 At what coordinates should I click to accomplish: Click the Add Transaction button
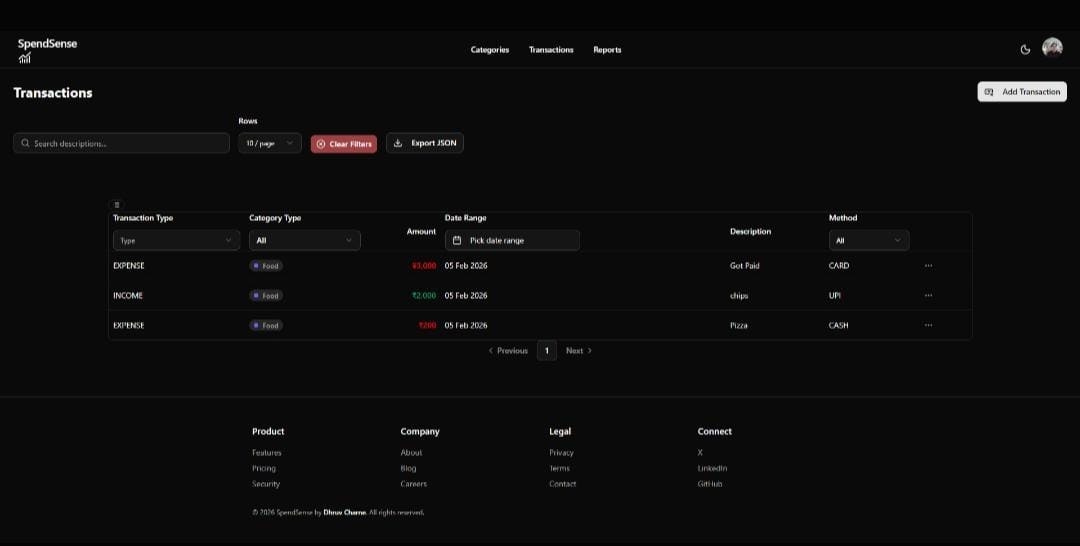(1022, 92)
